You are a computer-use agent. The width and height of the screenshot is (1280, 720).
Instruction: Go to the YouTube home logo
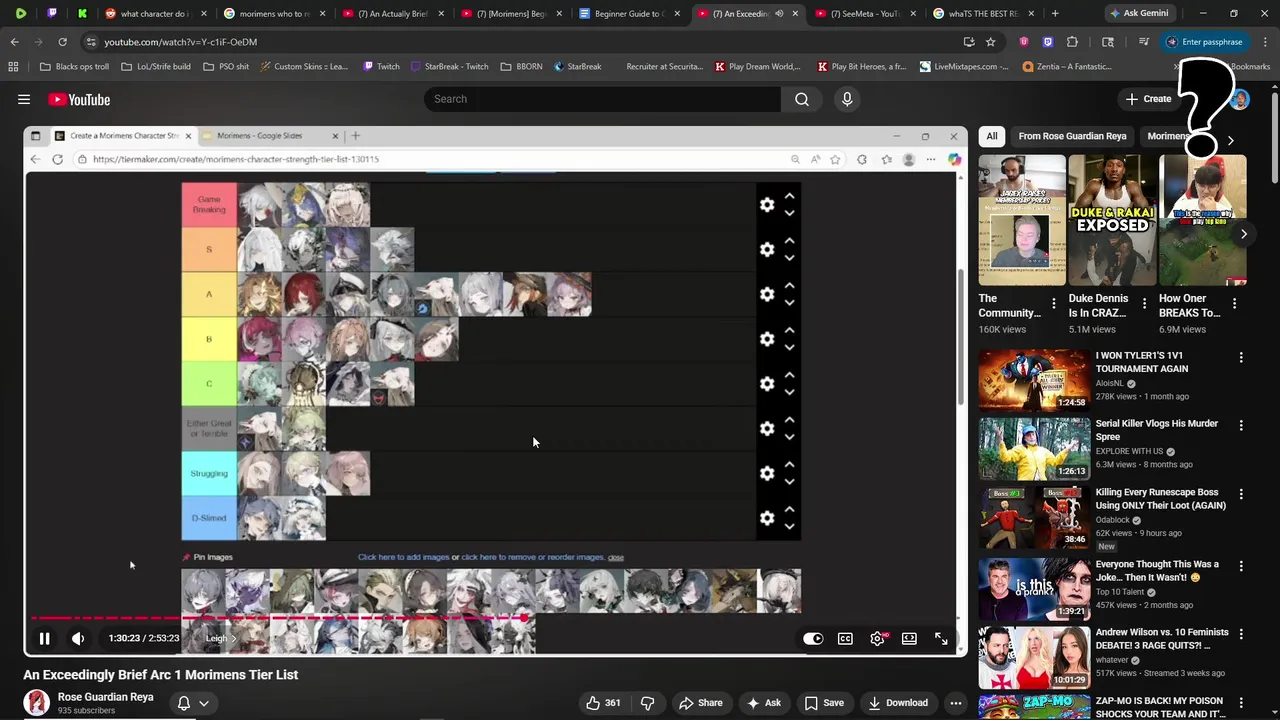(x=79, y=99)
